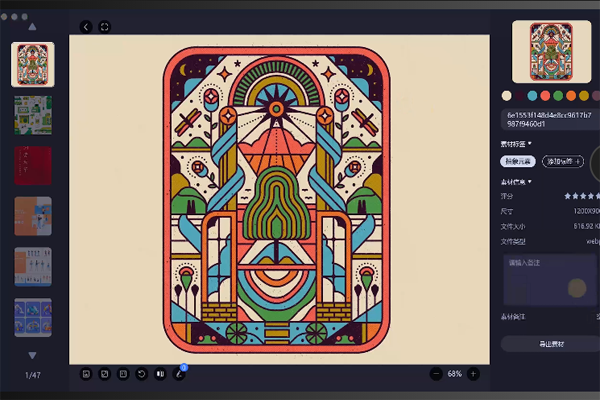Click the split compare icon in bottom toolbar
Image resolution: width=600 pixels, height=400 pixels.
[x=160, y=374]
